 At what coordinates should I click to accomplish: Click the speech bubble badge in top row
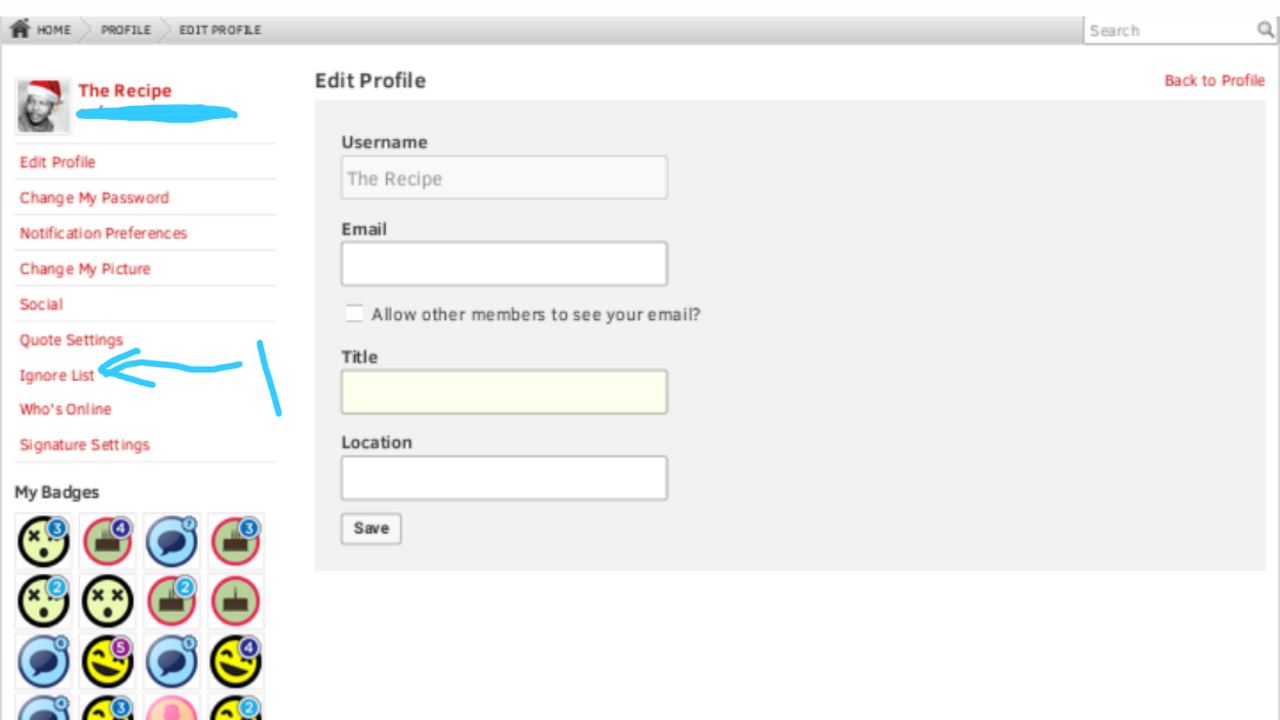(x=171, y=541)
